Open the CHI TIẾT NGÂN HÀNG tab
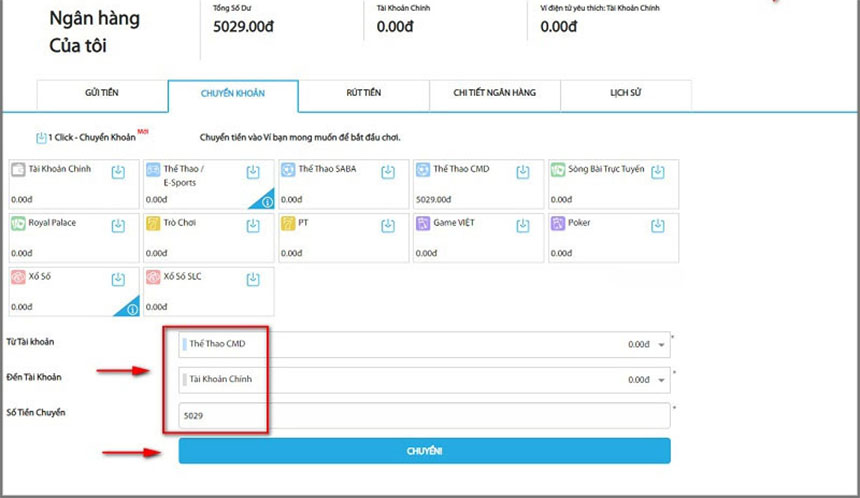 [494, 93]
